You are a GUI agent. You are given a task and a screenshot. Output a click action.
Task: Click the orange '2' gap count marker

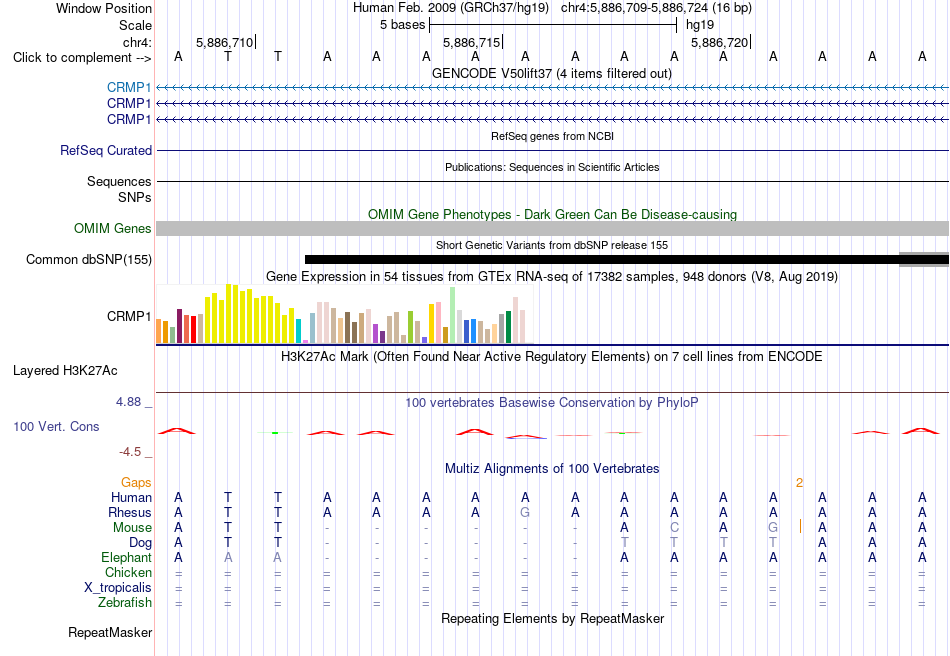click(799, 483)
